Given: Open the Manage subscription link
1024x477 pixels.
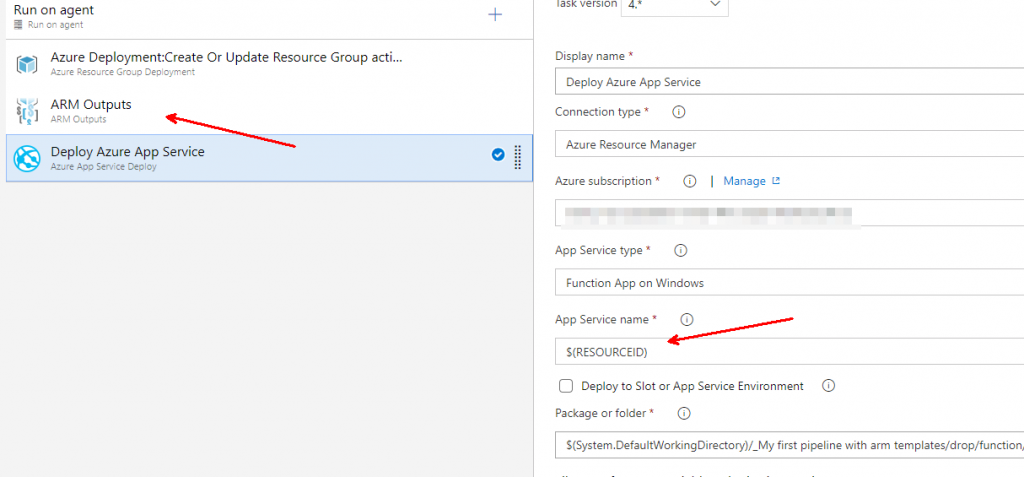Looking at the screenshot, I should pos(744,181).
